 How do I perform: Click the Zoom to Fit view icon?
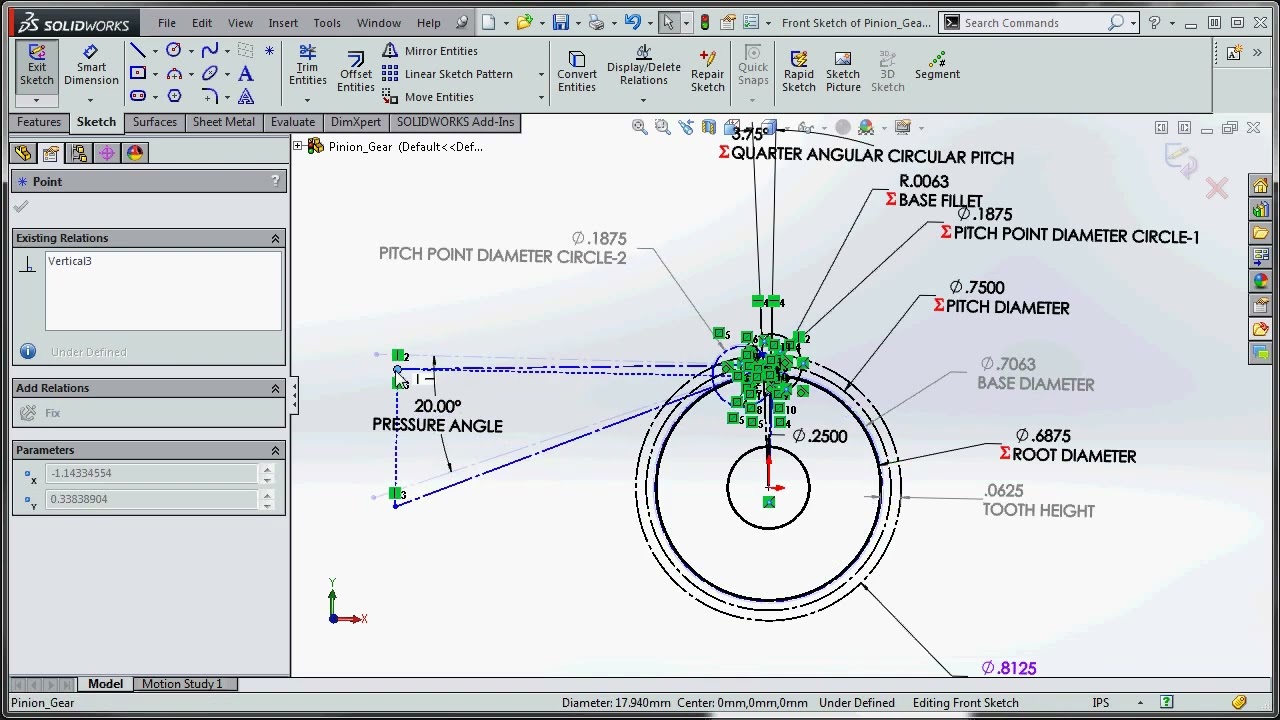click(x=639, y=127)
